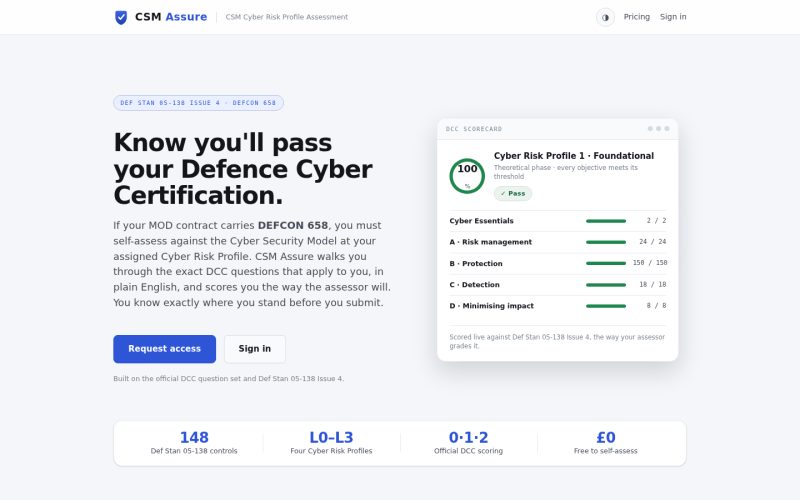The height and width of the screenshot is (500, 800).
Task: Click the Request access button
Action: (164, 349)
